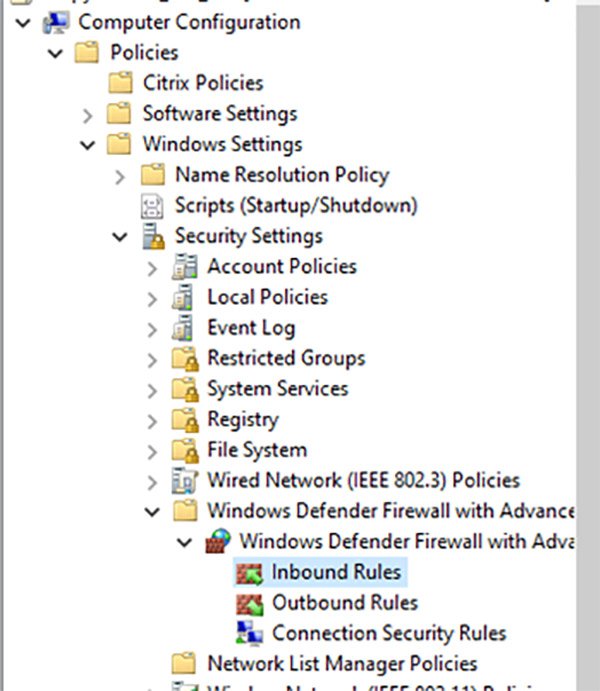
Task: Select the System Services item
Action: click(x=277, y=389)
